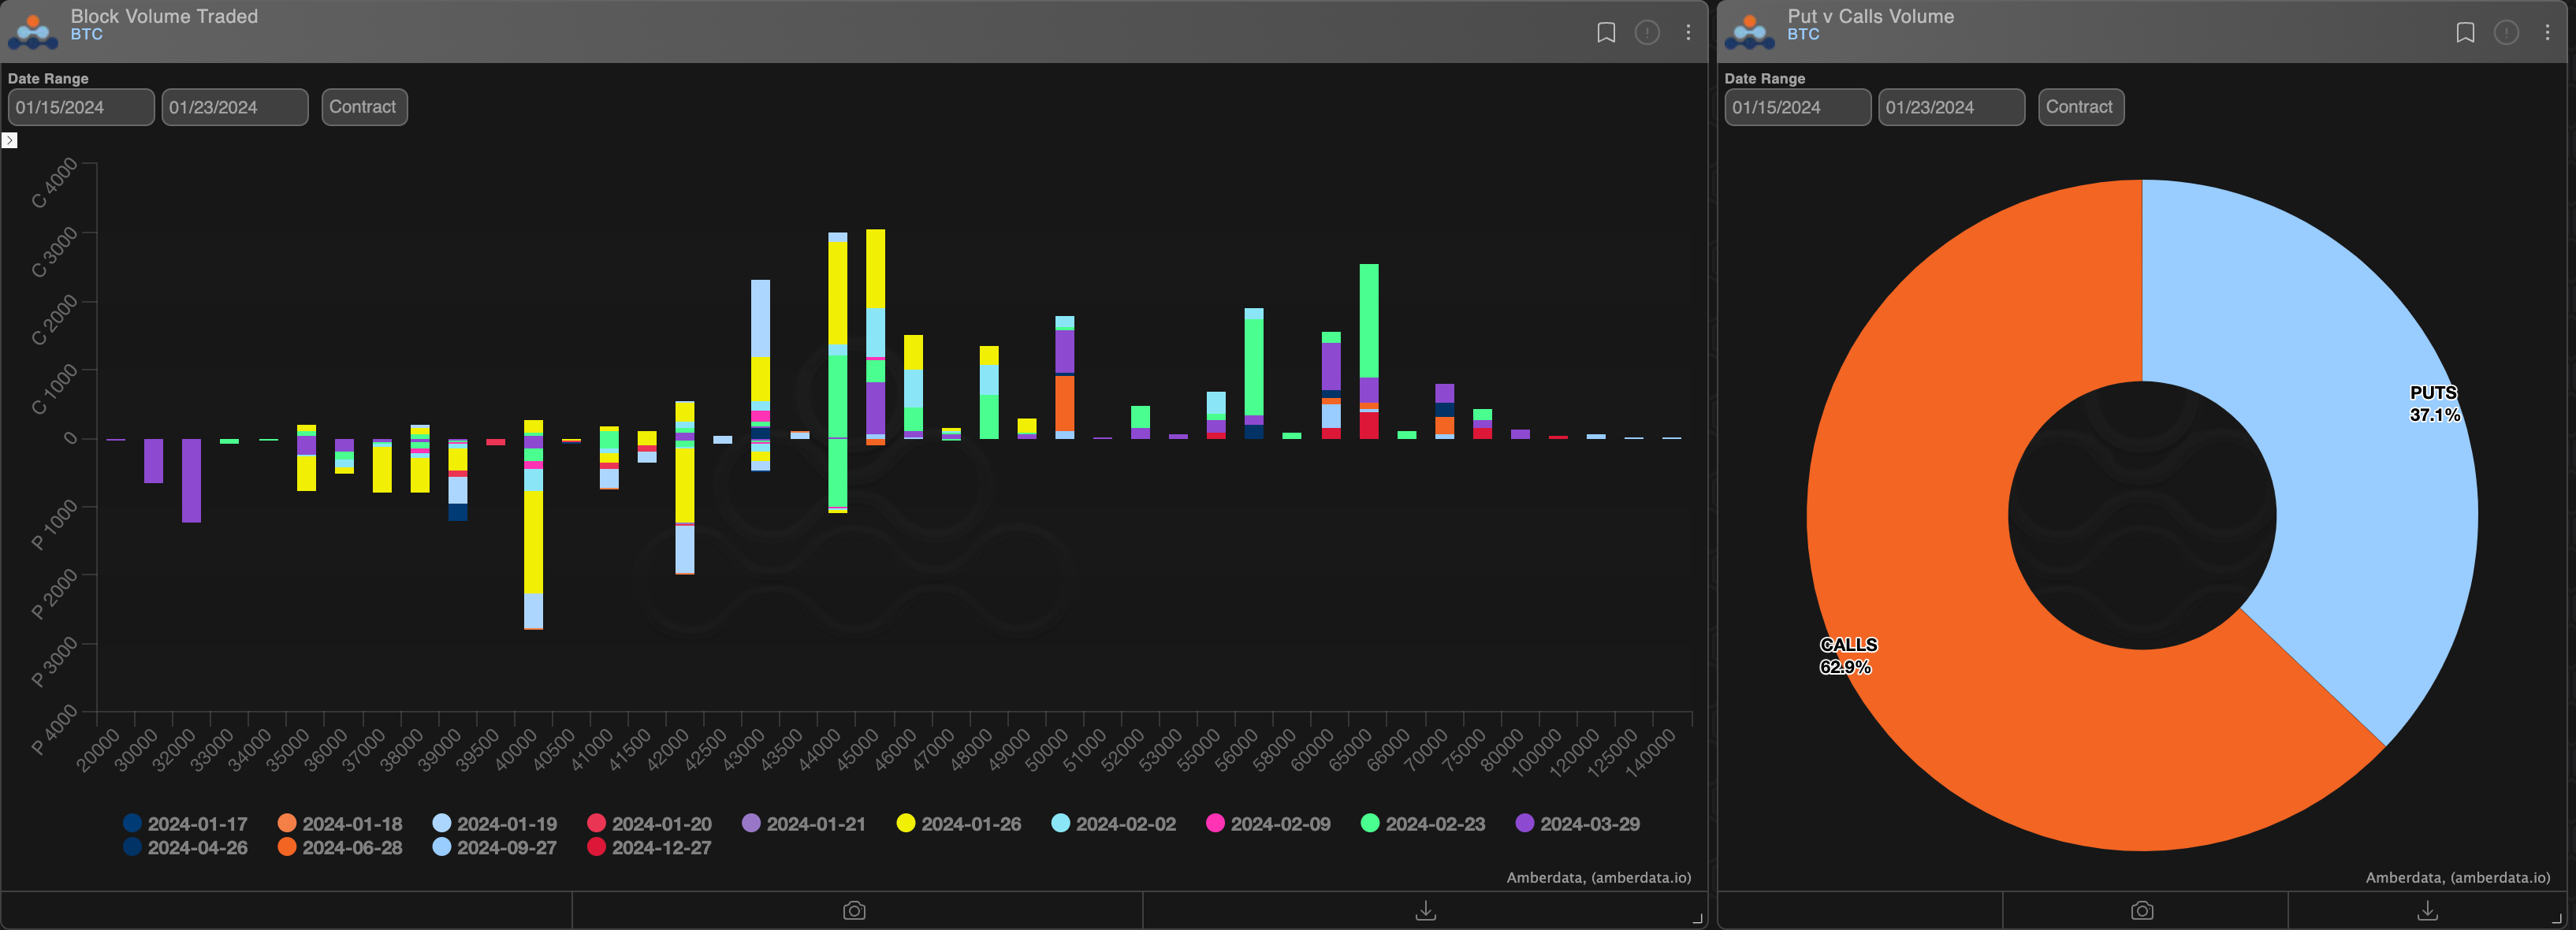The image size is (2576, 930).
Task: Bookmark the Block Volume Traded panel
Action: [x=1606, y=33]
